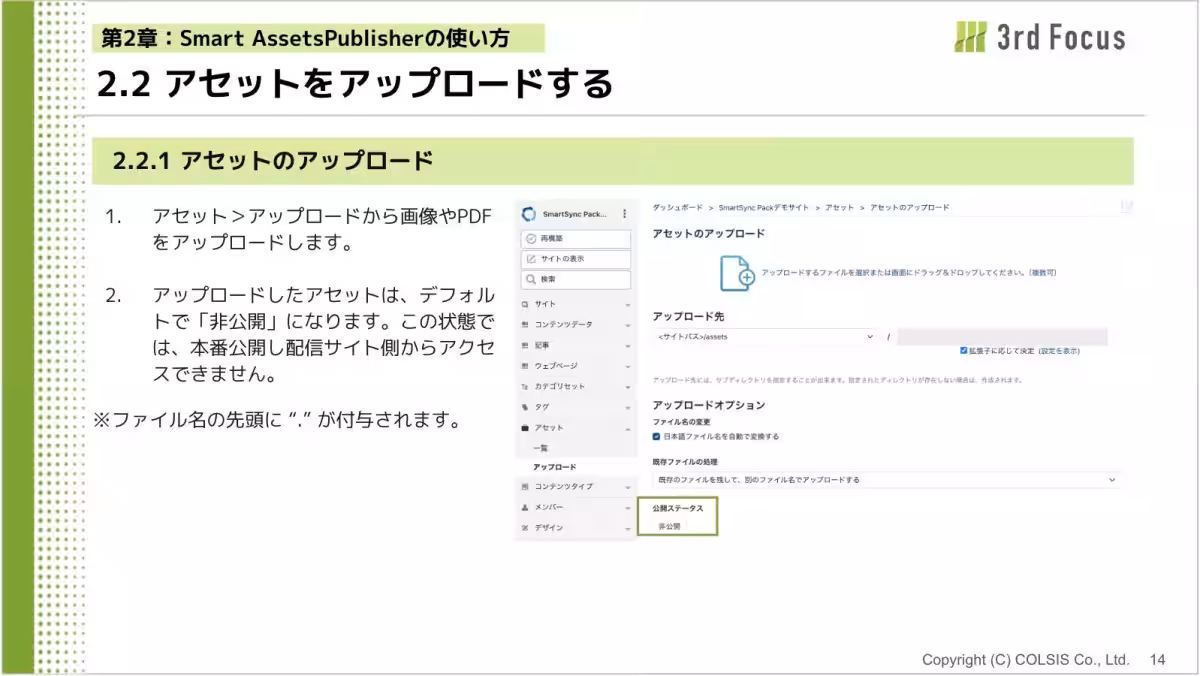
Task: Click the コンテンツタイプ icon in sidebar
Action: pos(526,486)
